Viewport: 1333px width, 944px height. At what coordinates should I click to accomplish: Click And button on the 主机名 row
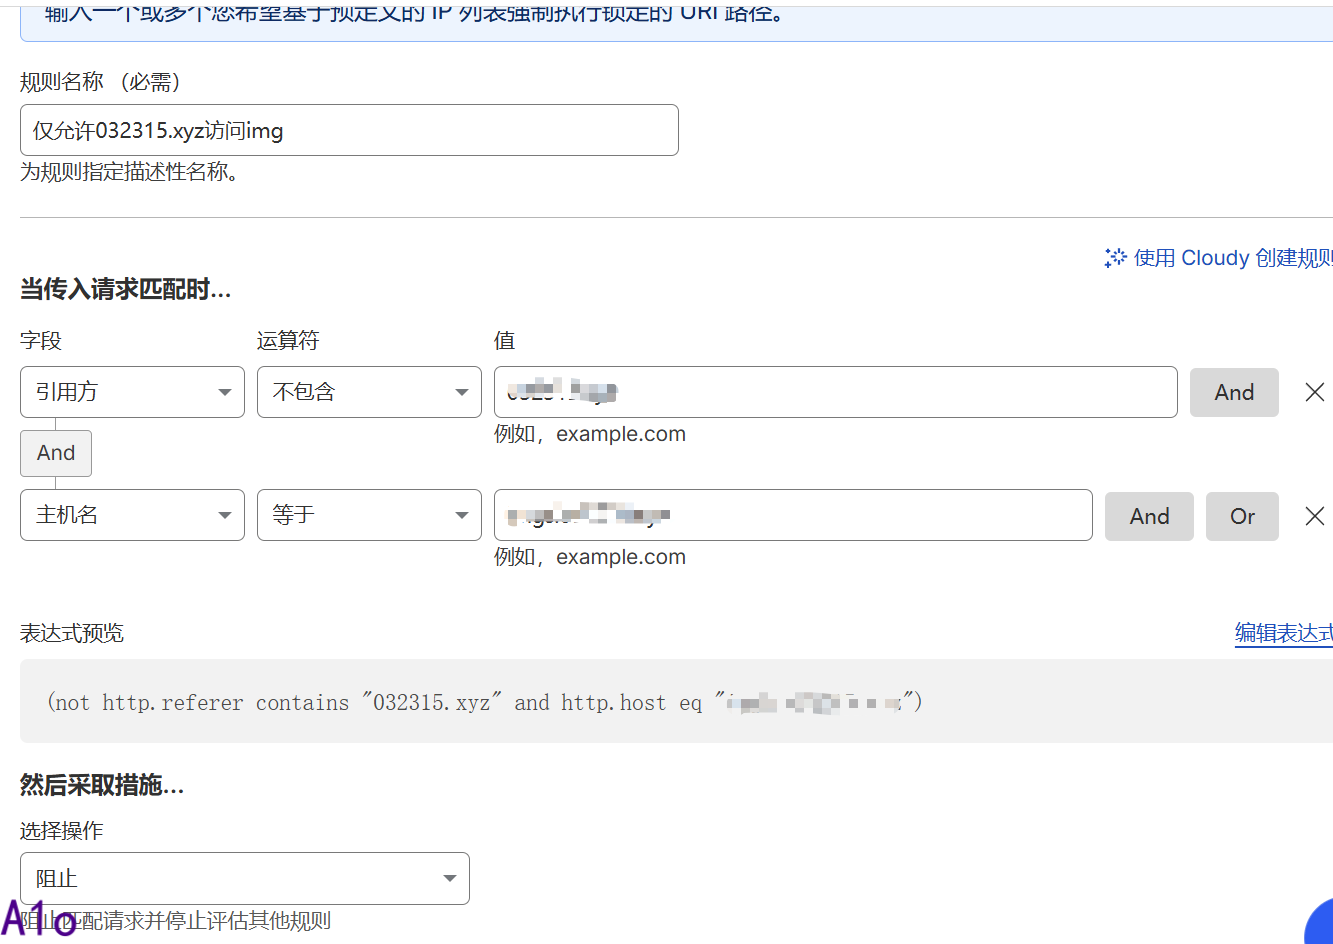pyautogui.click(x=1149, y=516)
